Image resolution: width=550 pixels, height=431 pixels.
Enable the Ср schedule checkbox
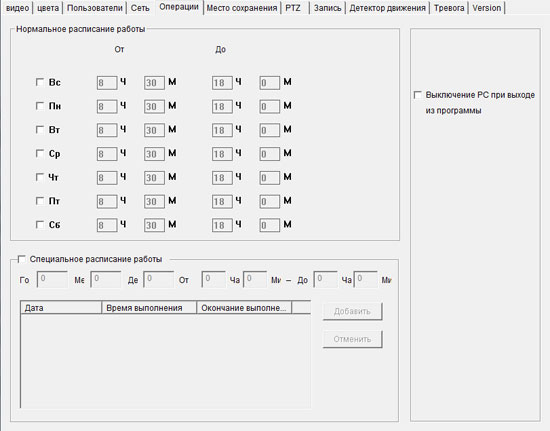[40, 154]
